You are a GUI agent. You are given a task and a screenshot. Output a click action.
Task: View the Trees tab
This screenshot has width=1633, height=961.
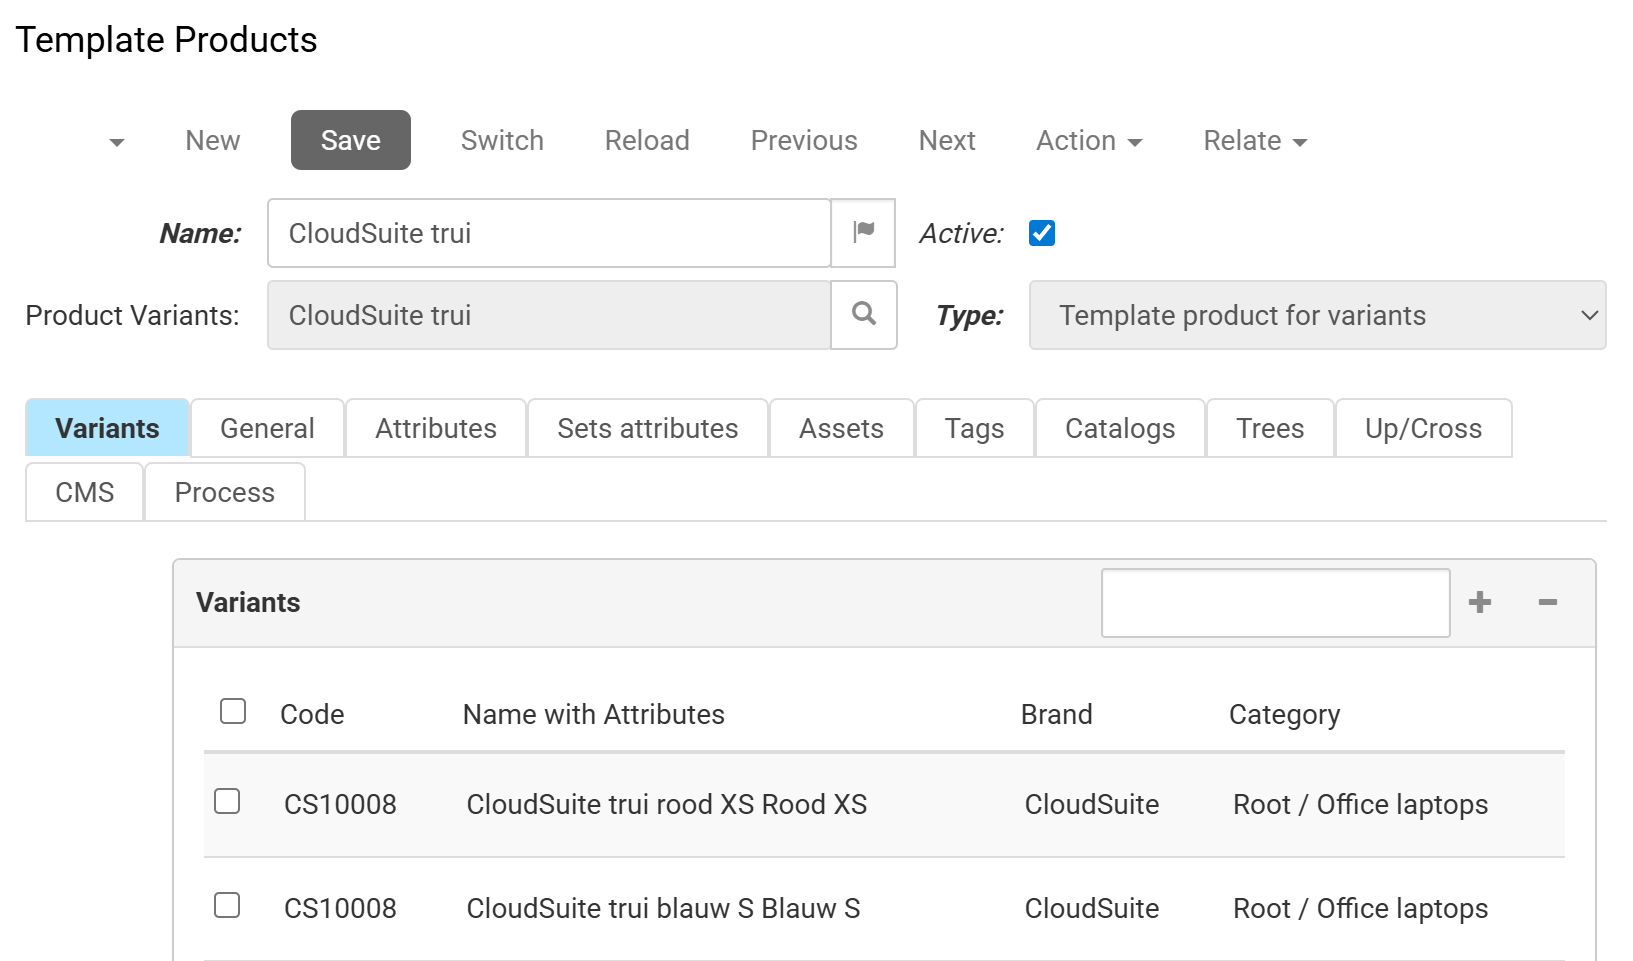(x=1270, y=428)
